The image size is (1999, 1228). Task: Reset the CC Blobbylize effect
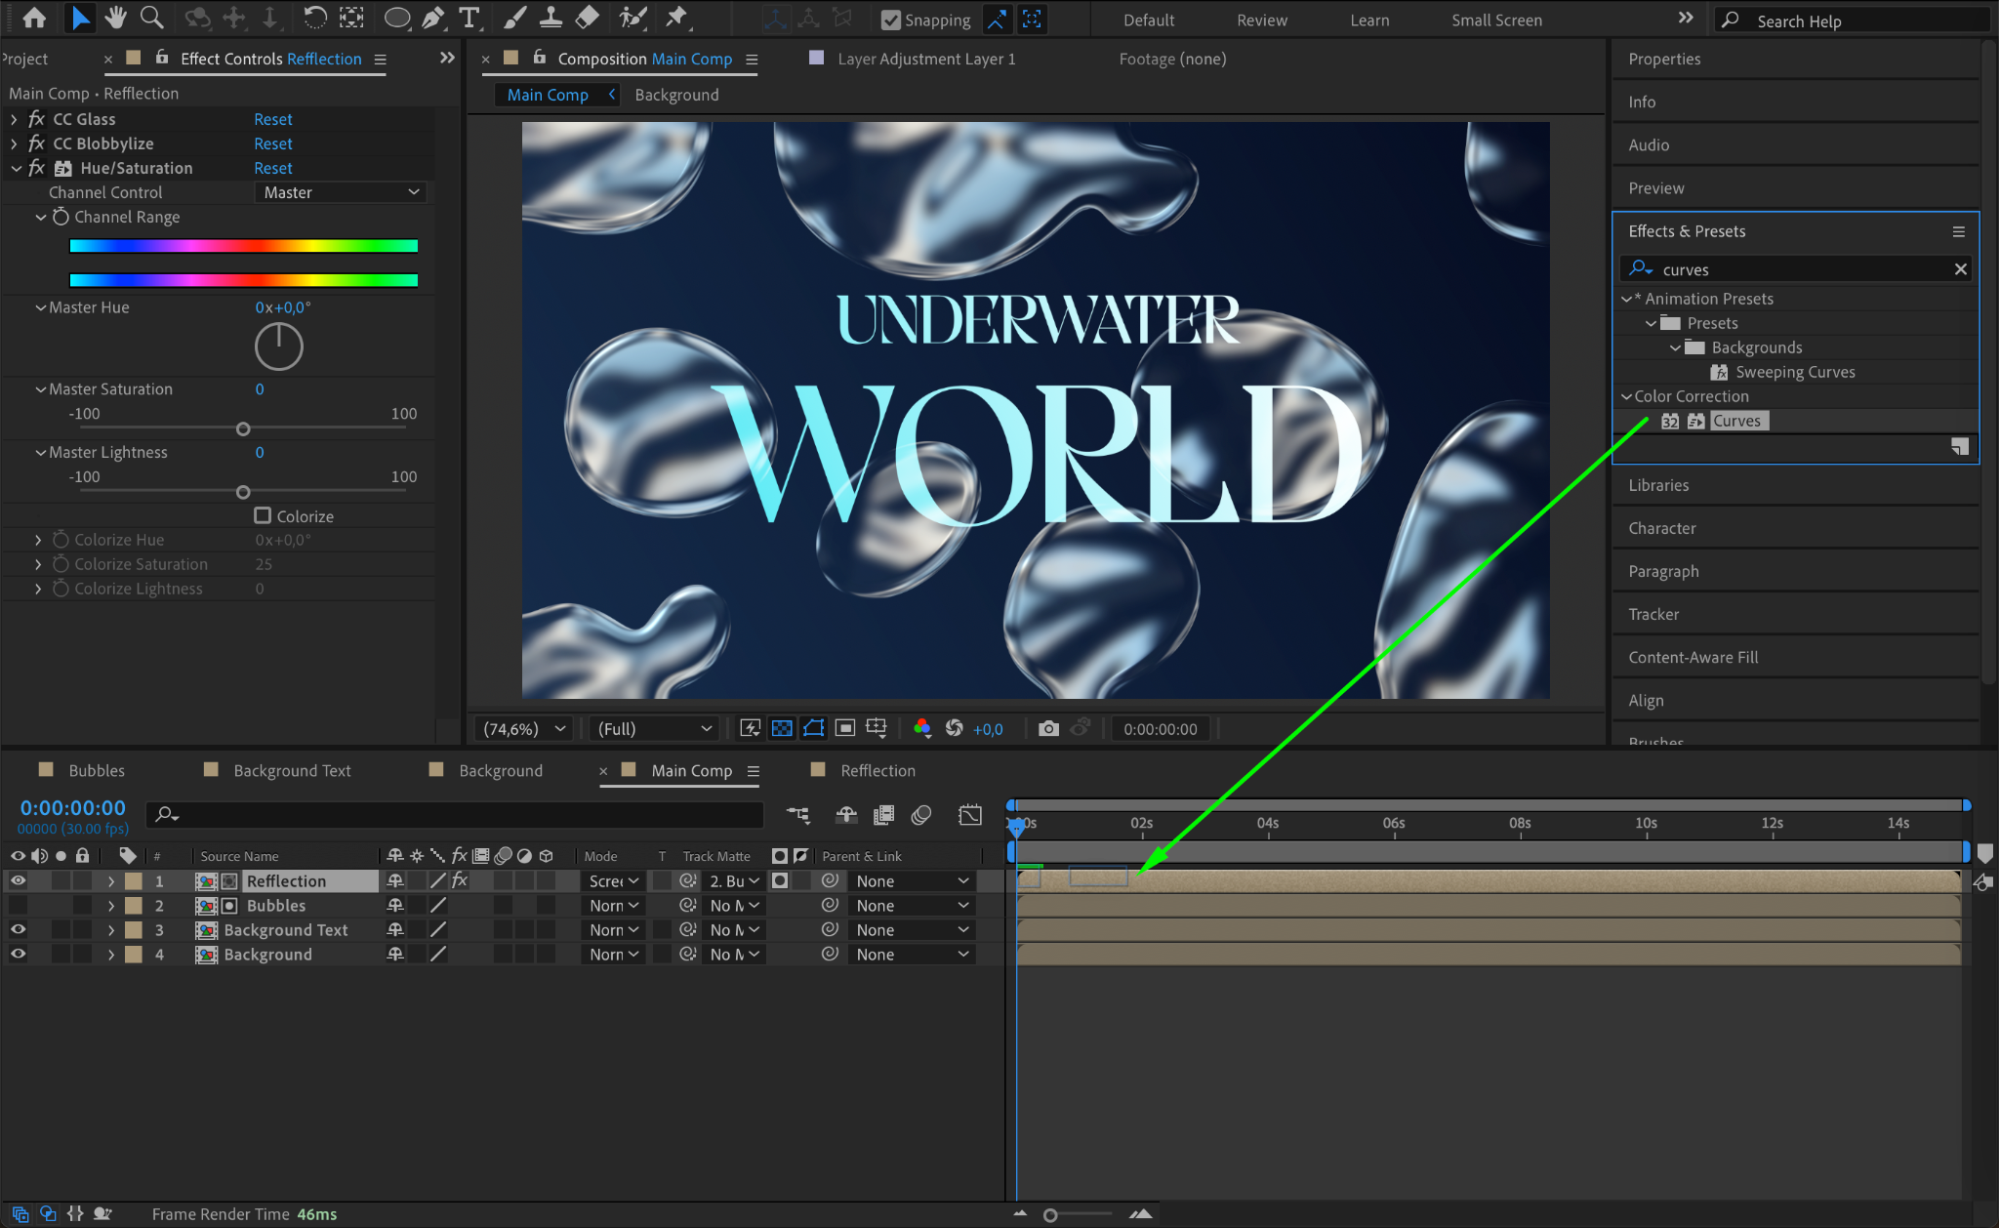point(273,143)
